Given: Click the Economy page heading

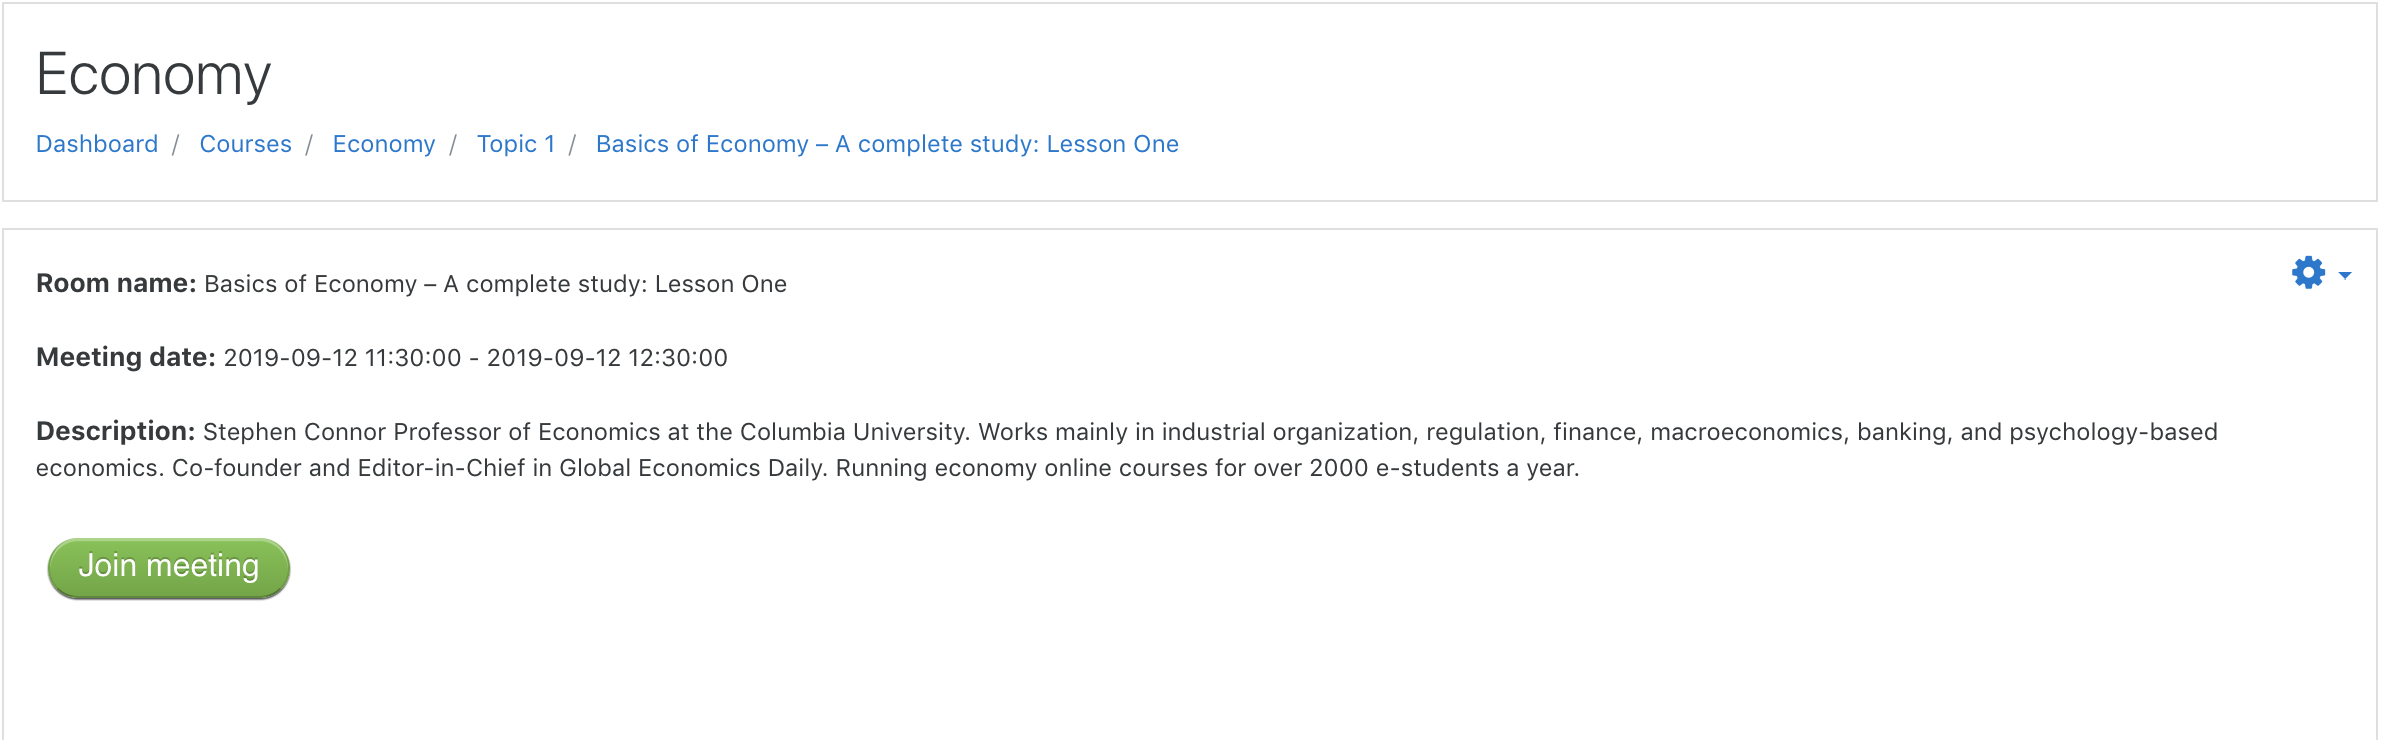Looking at the screenshot, I should coord(153,75).
